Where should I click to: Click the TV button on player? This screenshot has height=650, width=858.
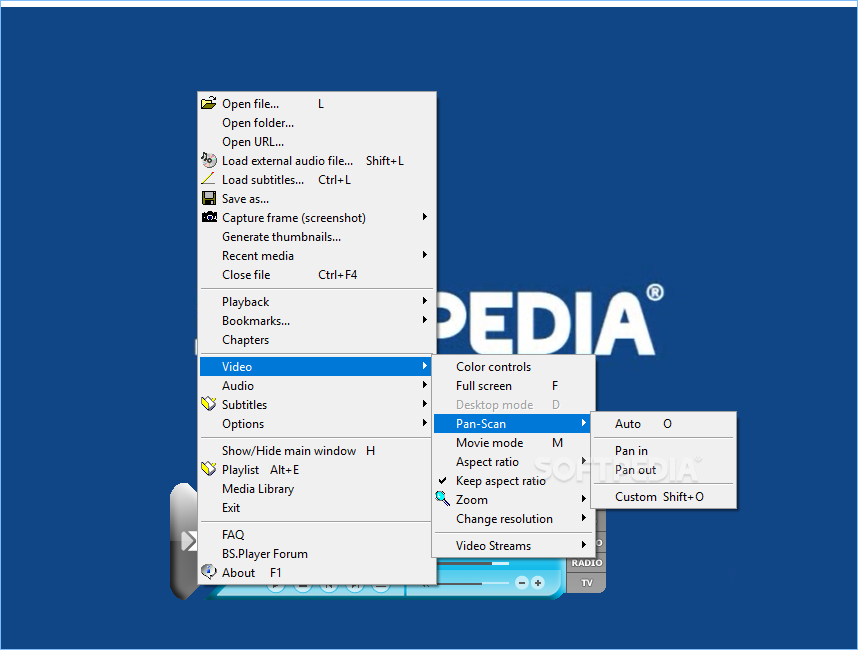(x=586, y=583)
